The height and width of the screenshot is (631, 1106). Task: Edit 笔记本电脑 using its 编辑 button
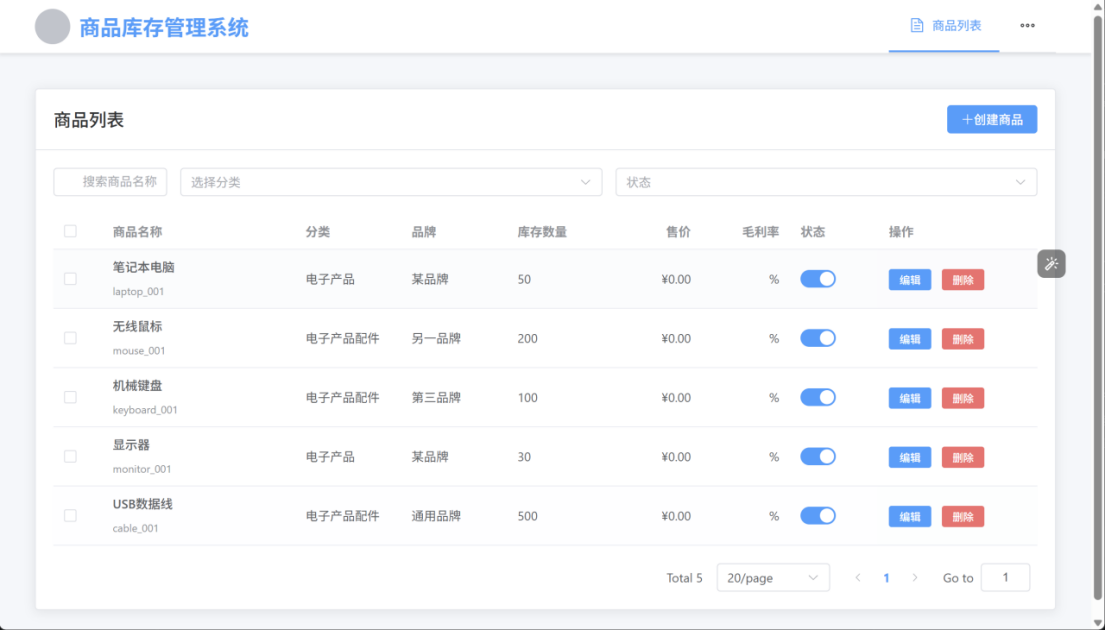point(909,279)
